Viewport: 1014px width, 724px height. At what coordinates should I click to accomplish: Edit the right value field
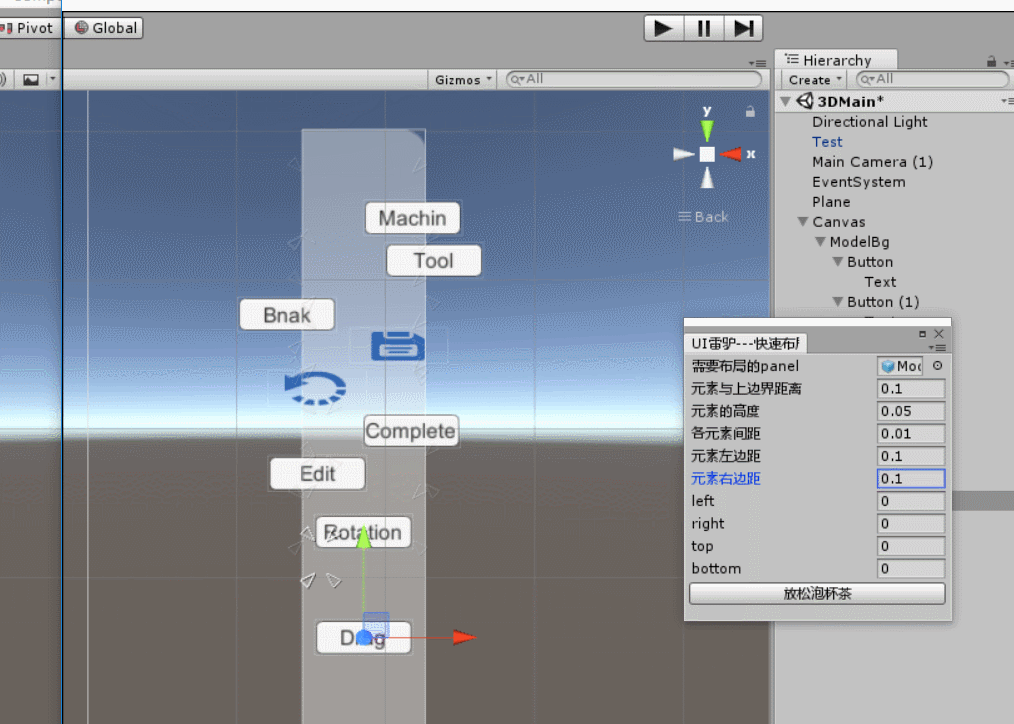(x=911, y=524)
